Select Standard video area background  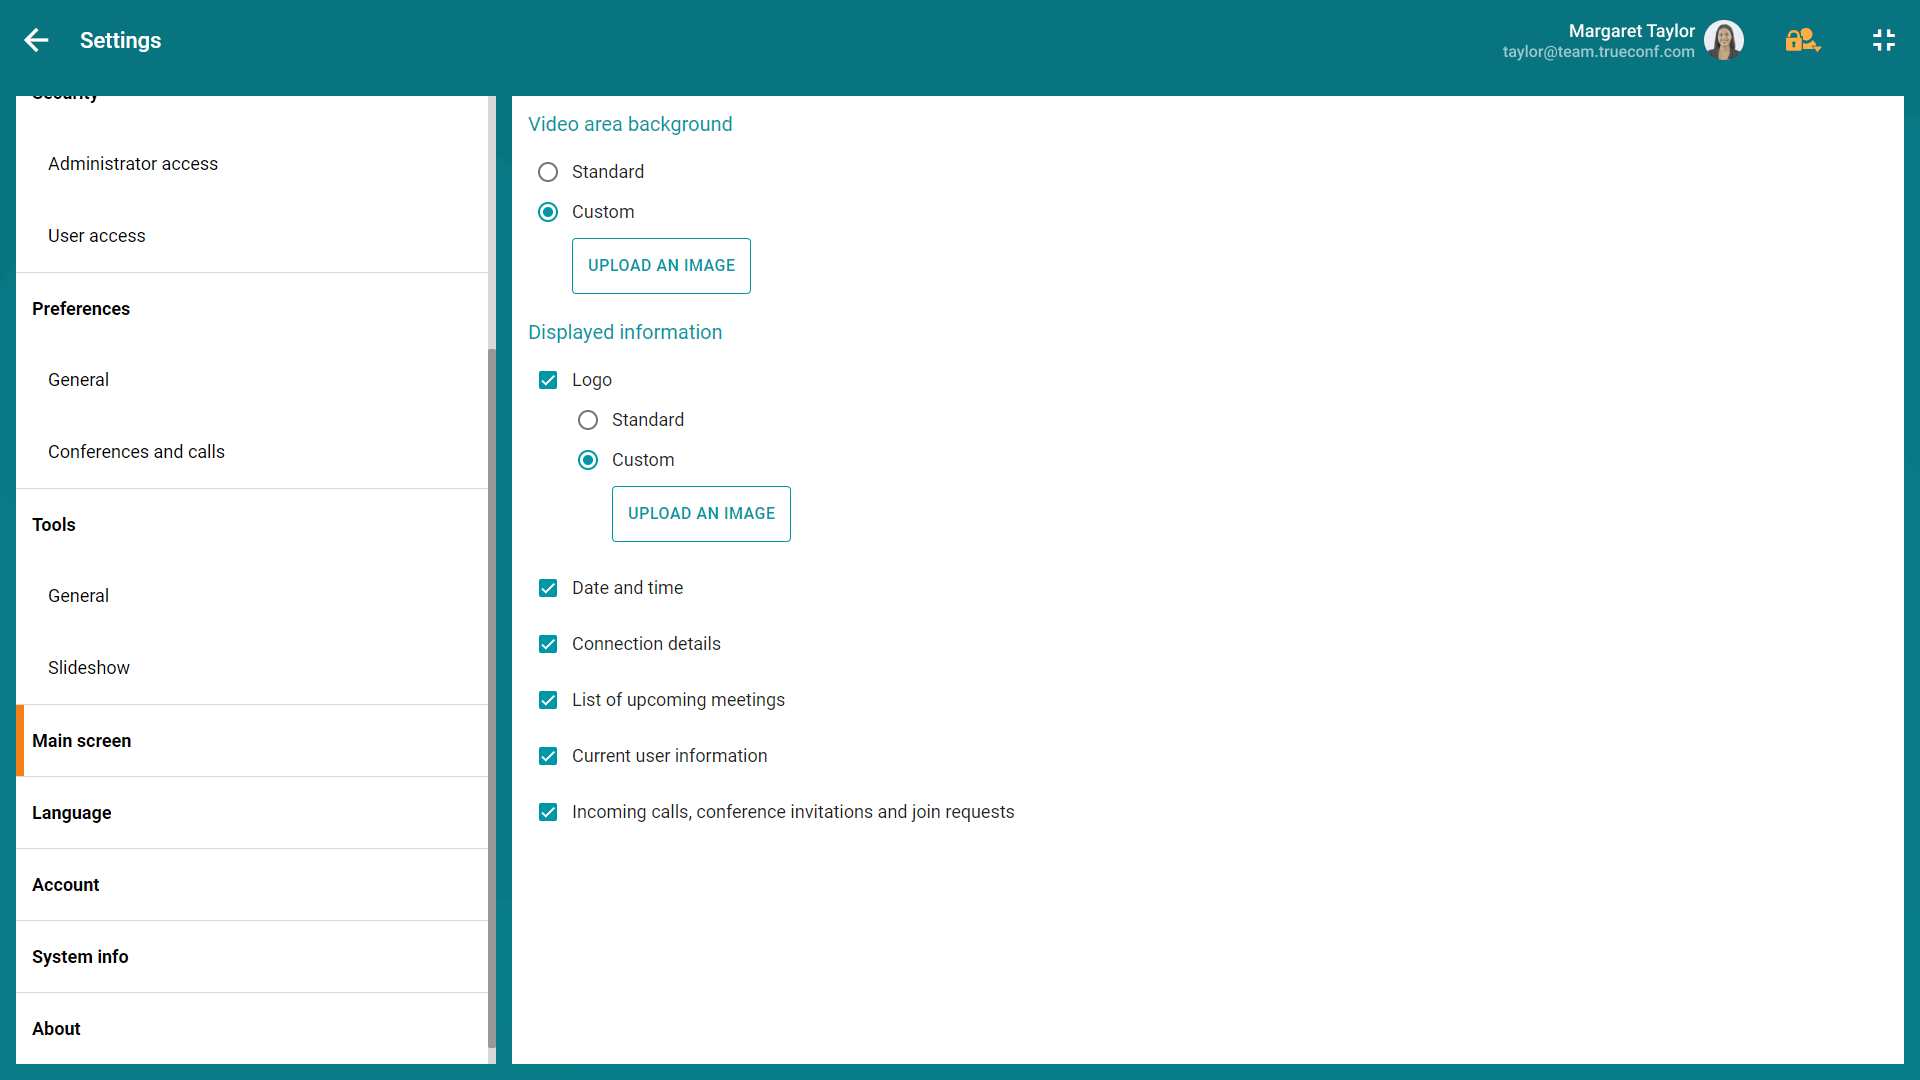coord(548,172)
